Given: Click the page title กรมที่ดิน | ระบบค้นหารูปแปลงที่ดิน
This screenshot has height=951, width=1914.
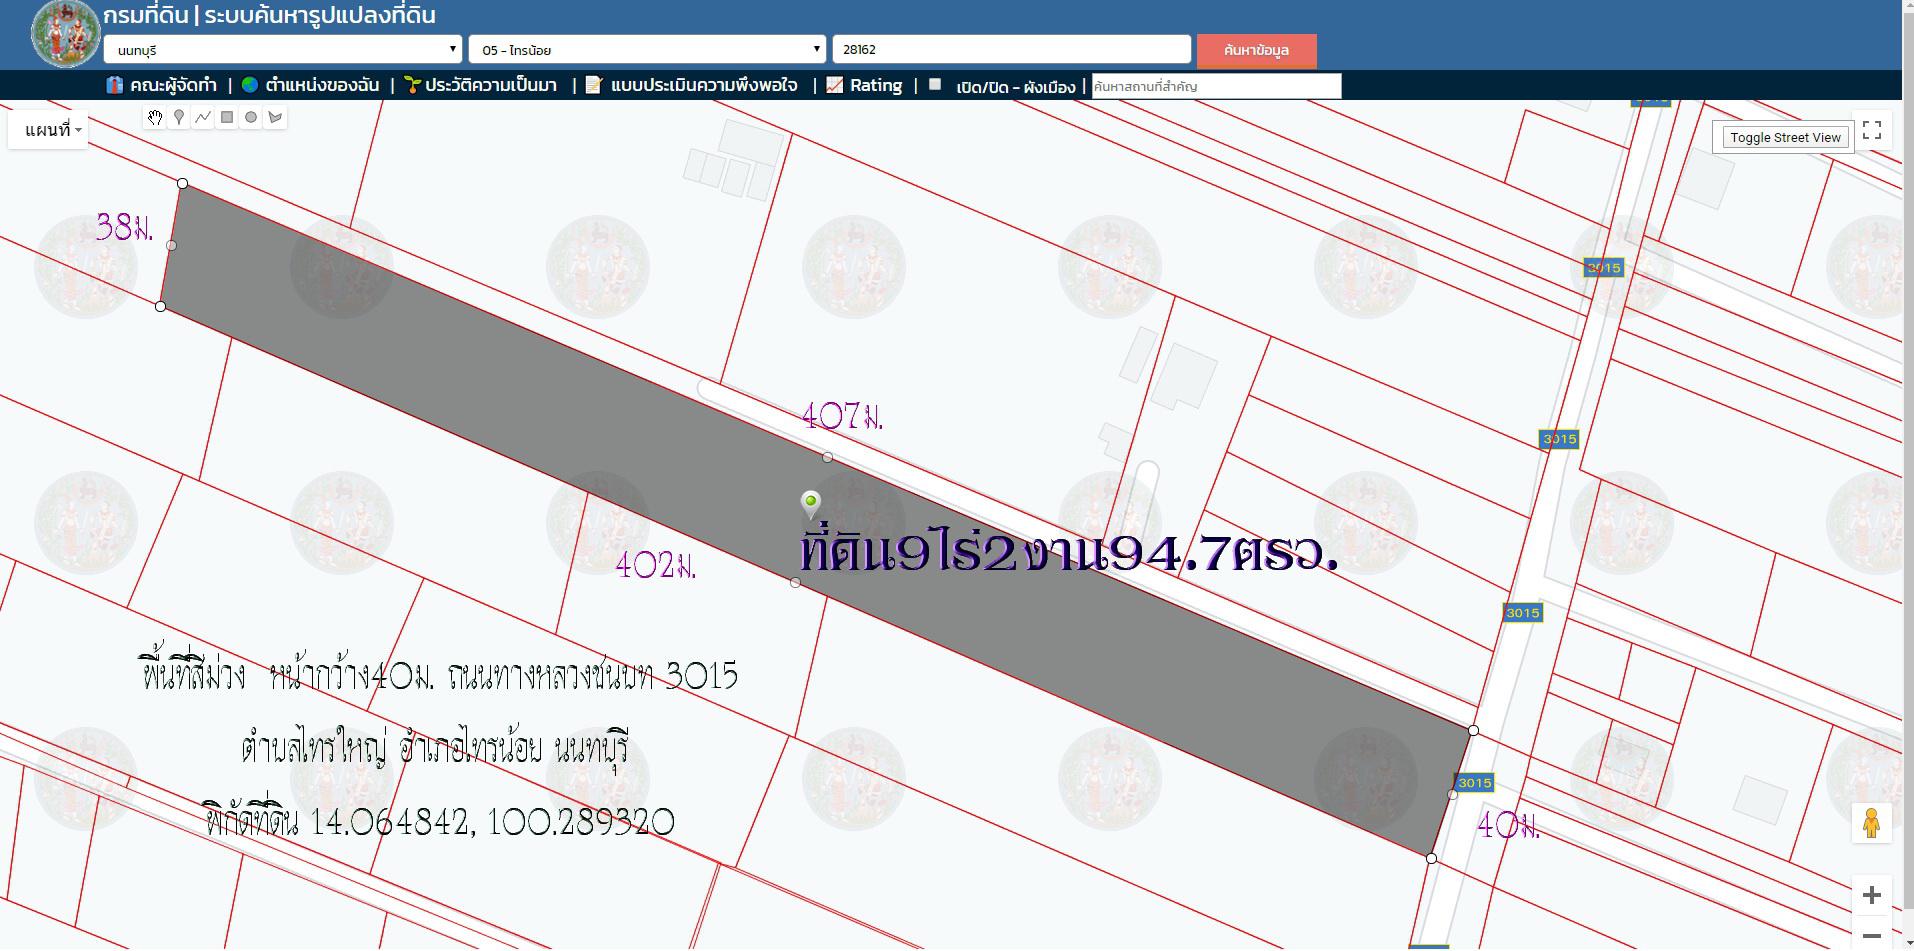Looking at the screenshot, I should click(x=269, y=15).
